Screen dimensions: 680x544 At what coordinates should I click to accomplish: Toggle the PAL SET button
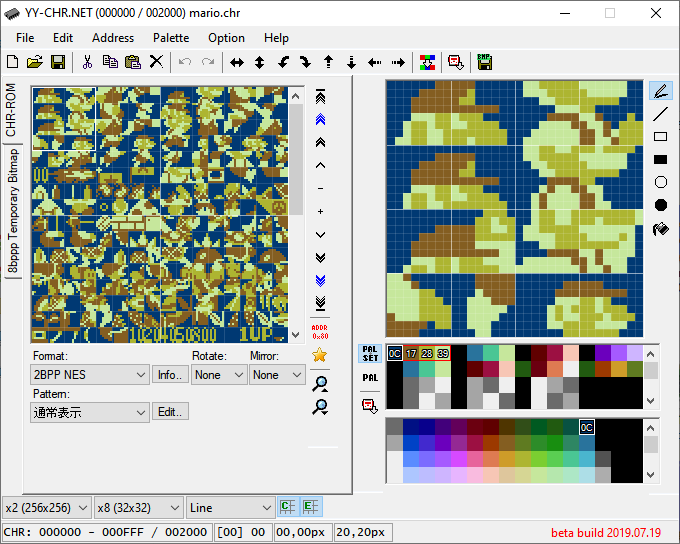[x=370, y=354]
